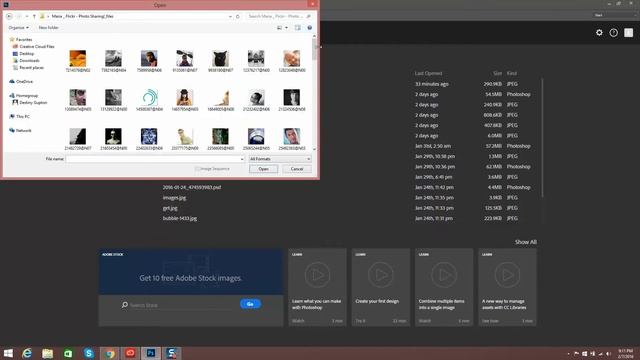Click the search box in Open dialog
This screenshot has height=360, width=640.
click(x=280, y=16)
